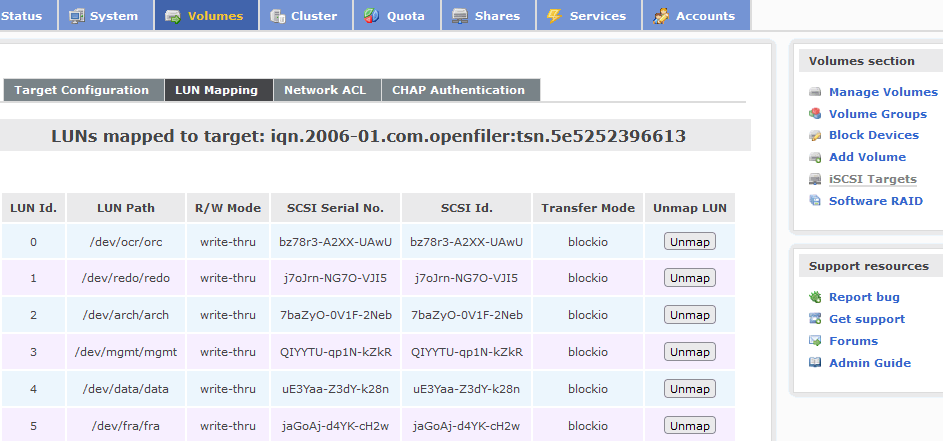Click the Report bug icon
Viewport: 943px width, 441px height.
click(816, 297)
